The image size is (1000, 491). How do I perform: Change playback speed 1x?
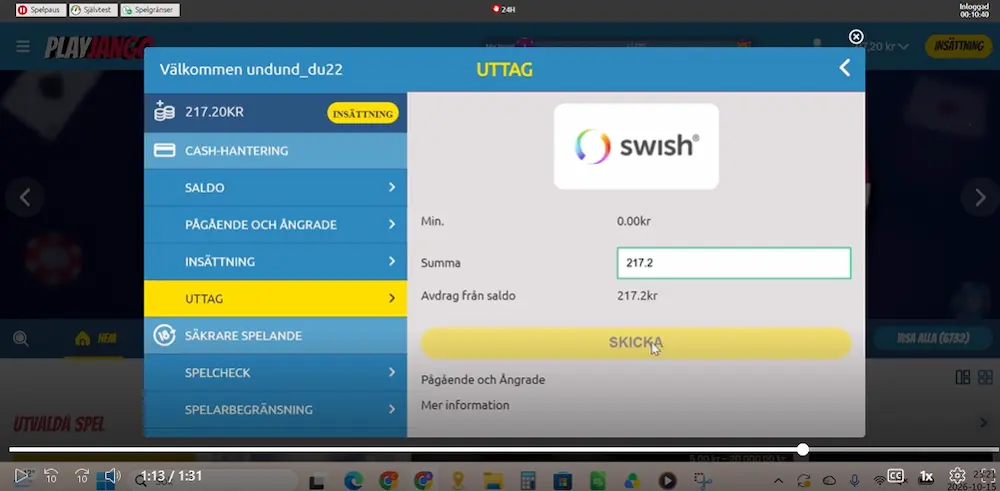926,476
